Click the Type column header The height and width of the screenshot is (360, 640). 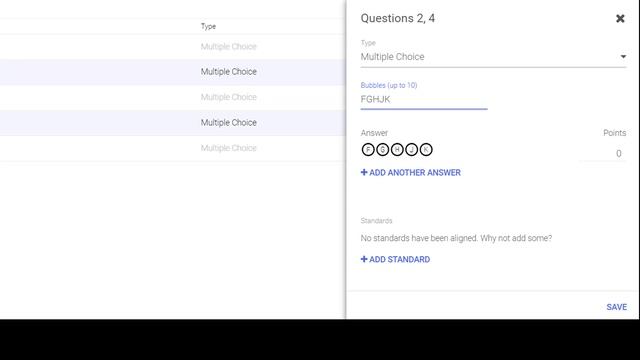208,27
